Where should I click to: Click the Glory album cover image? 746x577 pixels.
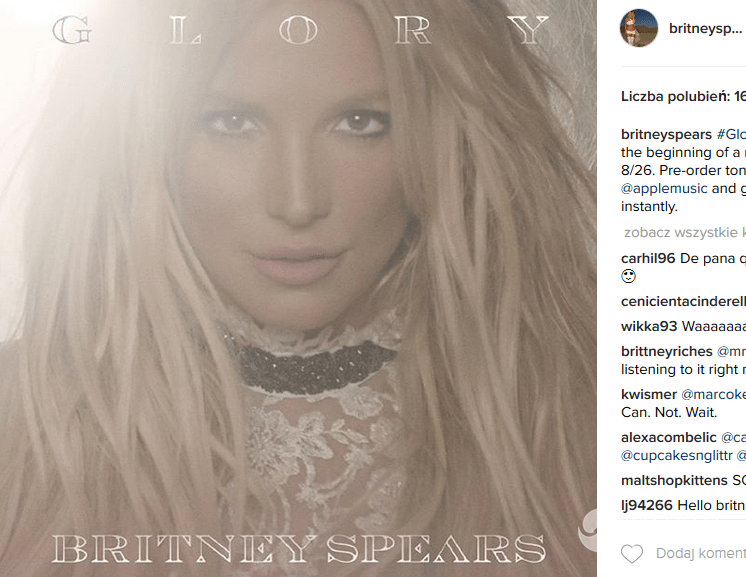[x=298, y=288]
